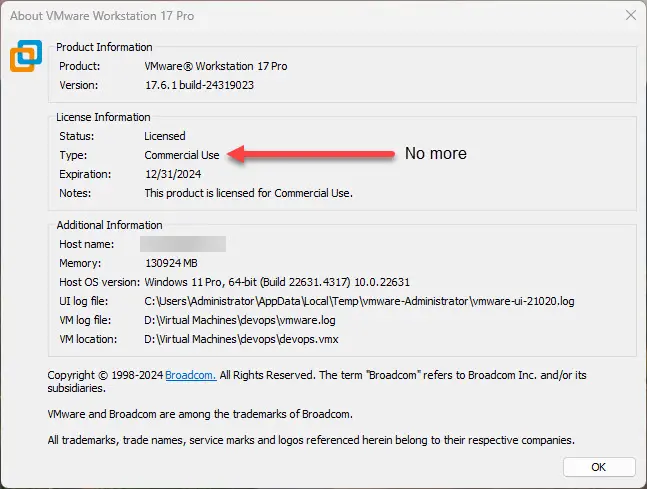Click the Status: field label
The image size is (647, 489).
coord(77,136)
